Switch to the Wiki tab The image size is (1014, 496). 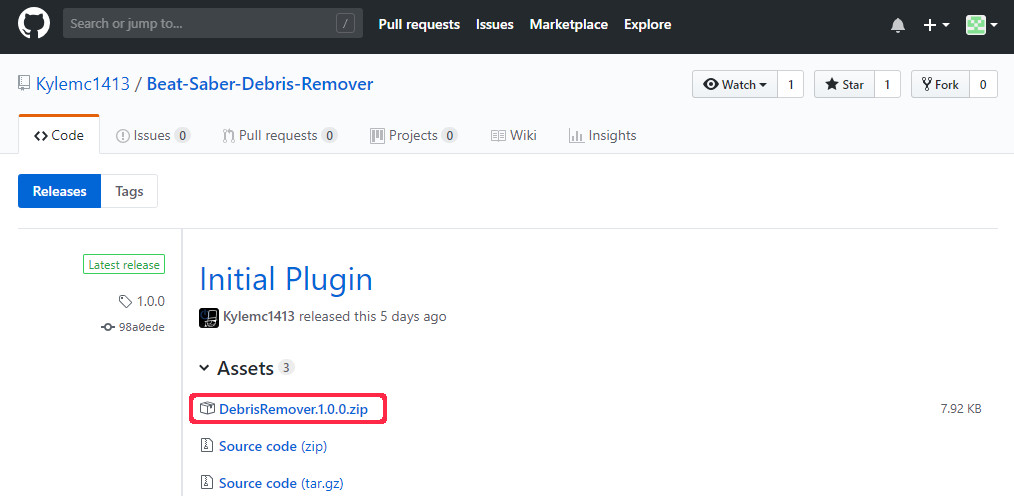coord(514,135)
